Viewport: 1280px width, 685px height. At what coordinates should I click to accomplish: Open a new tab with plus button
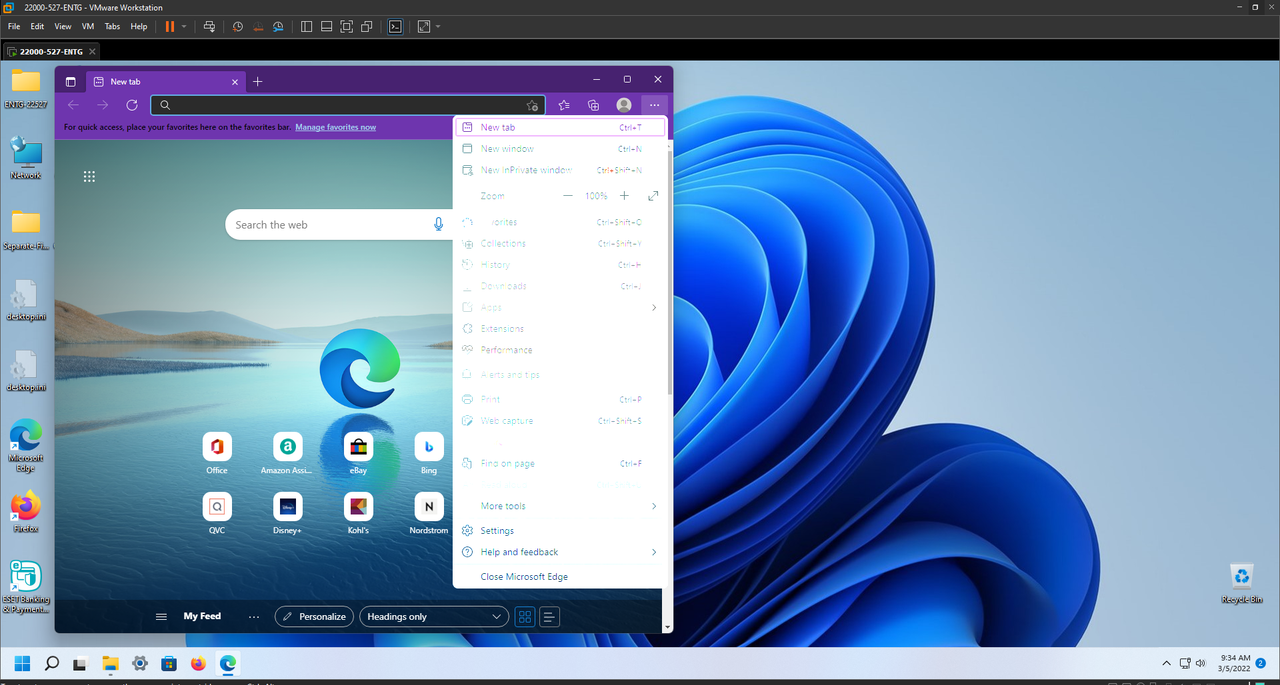257,81
